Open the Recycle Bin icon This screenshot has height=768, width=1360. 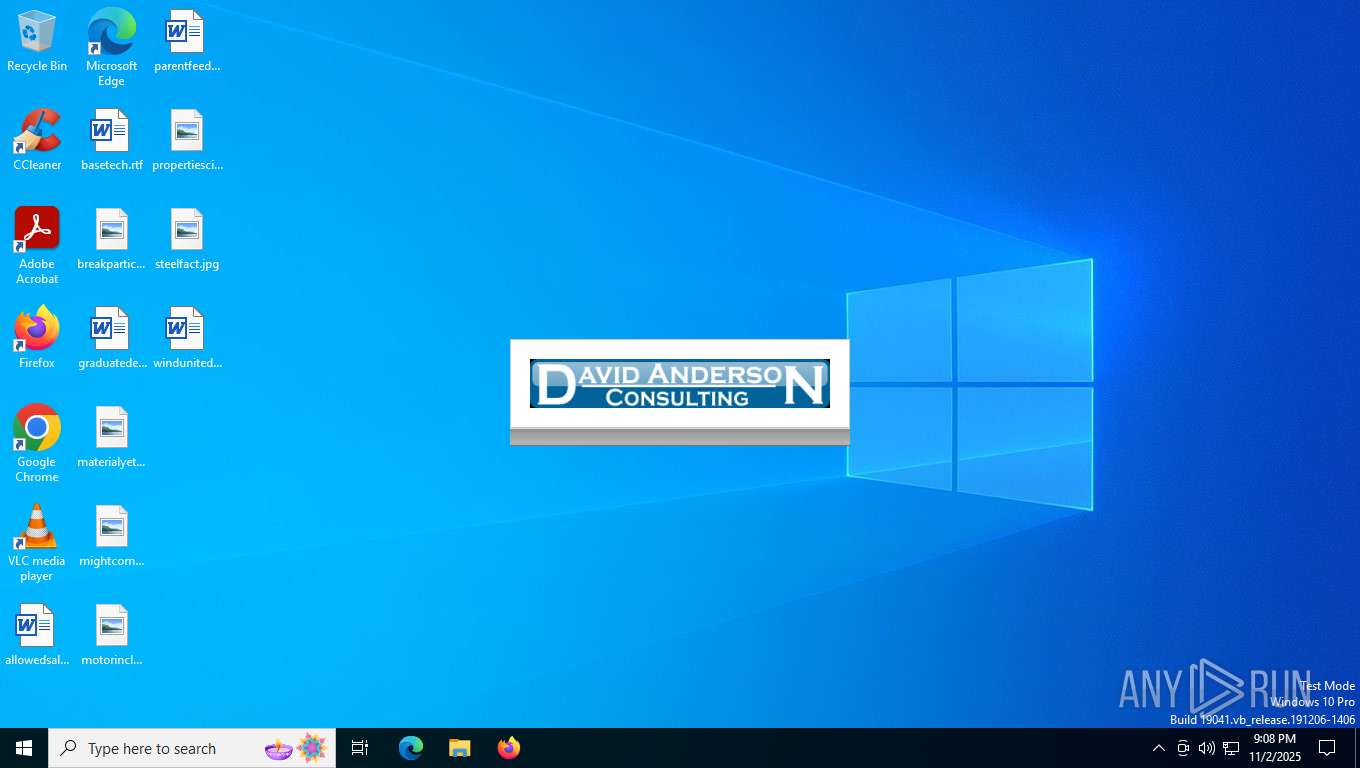pyautogui.click(x=37, y=41)
